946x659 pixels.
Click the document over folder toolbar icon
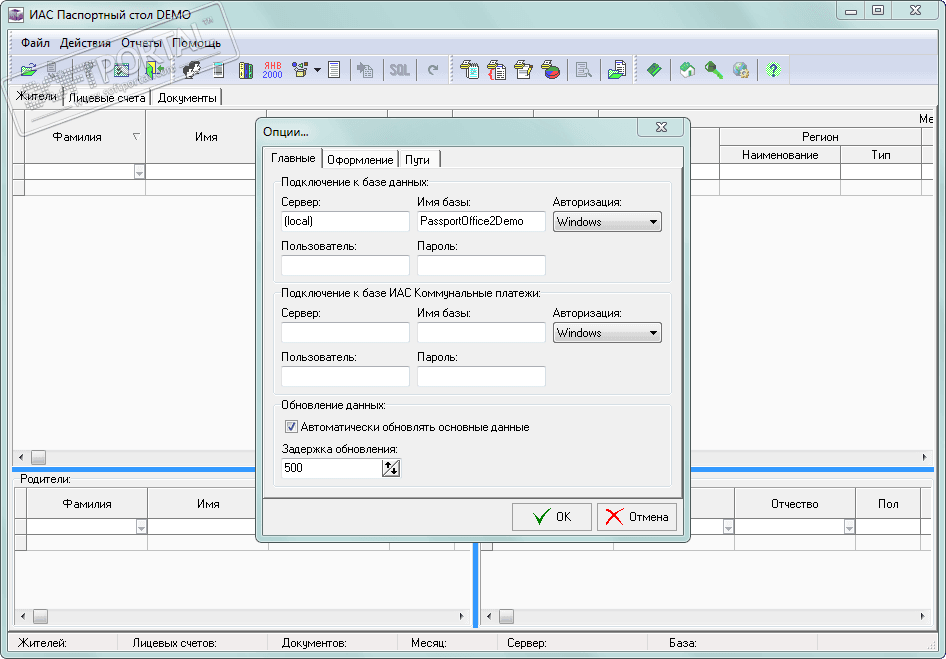tap(617, 70)
